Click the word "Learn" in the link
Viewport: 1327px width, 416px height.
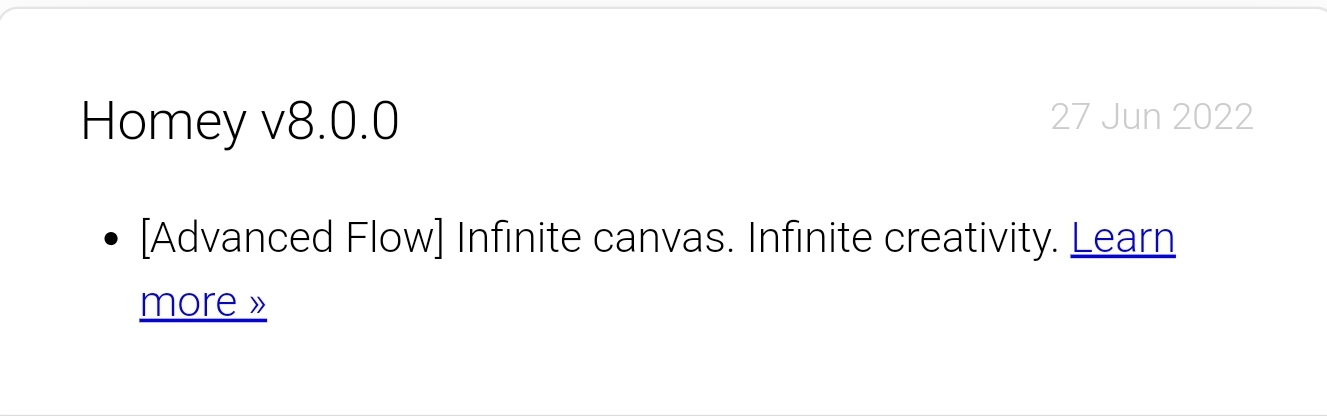(x=1122, y=239)
